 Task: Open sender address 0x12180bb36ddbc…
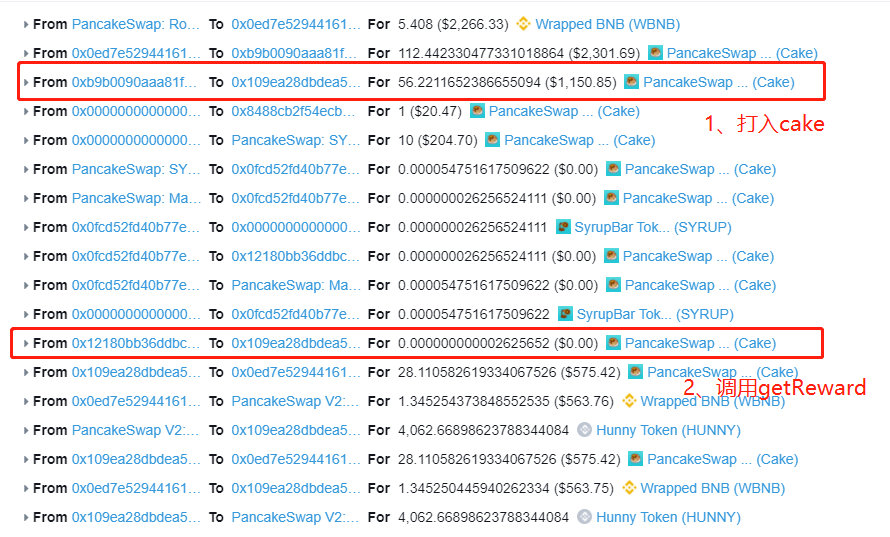pos(136,343)
